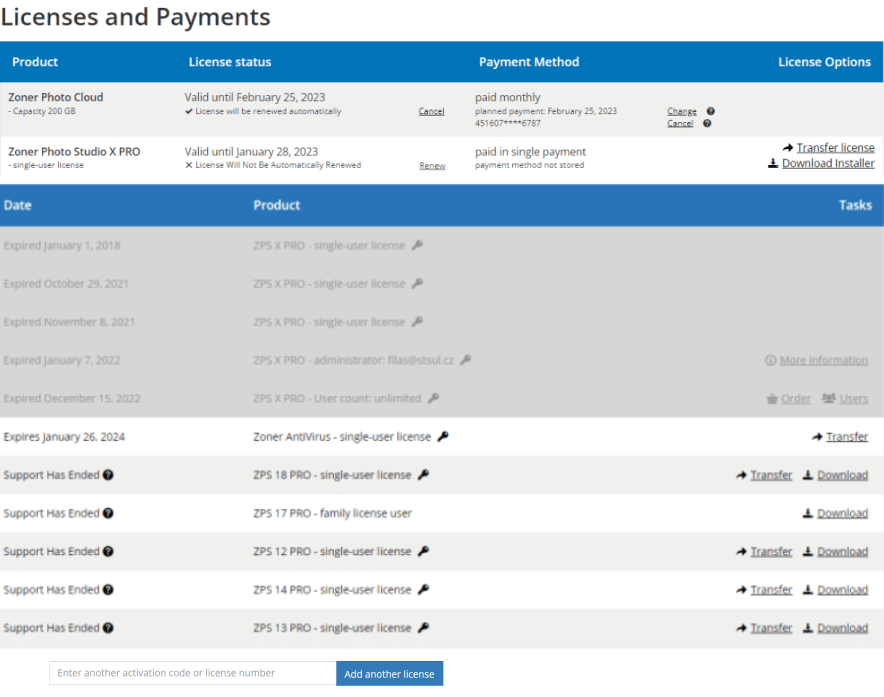Viewport: 884px width, 697px height.
Task: Download ZPS 17 PRO family license
Action: pos(842,513)
